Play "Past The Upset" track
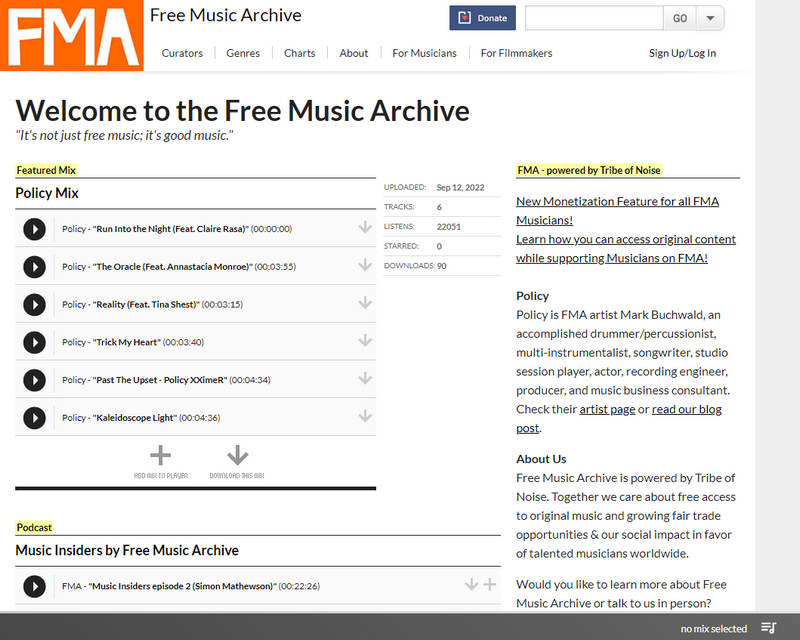This screenshot has width=800, height=640. tap(34, 380)
